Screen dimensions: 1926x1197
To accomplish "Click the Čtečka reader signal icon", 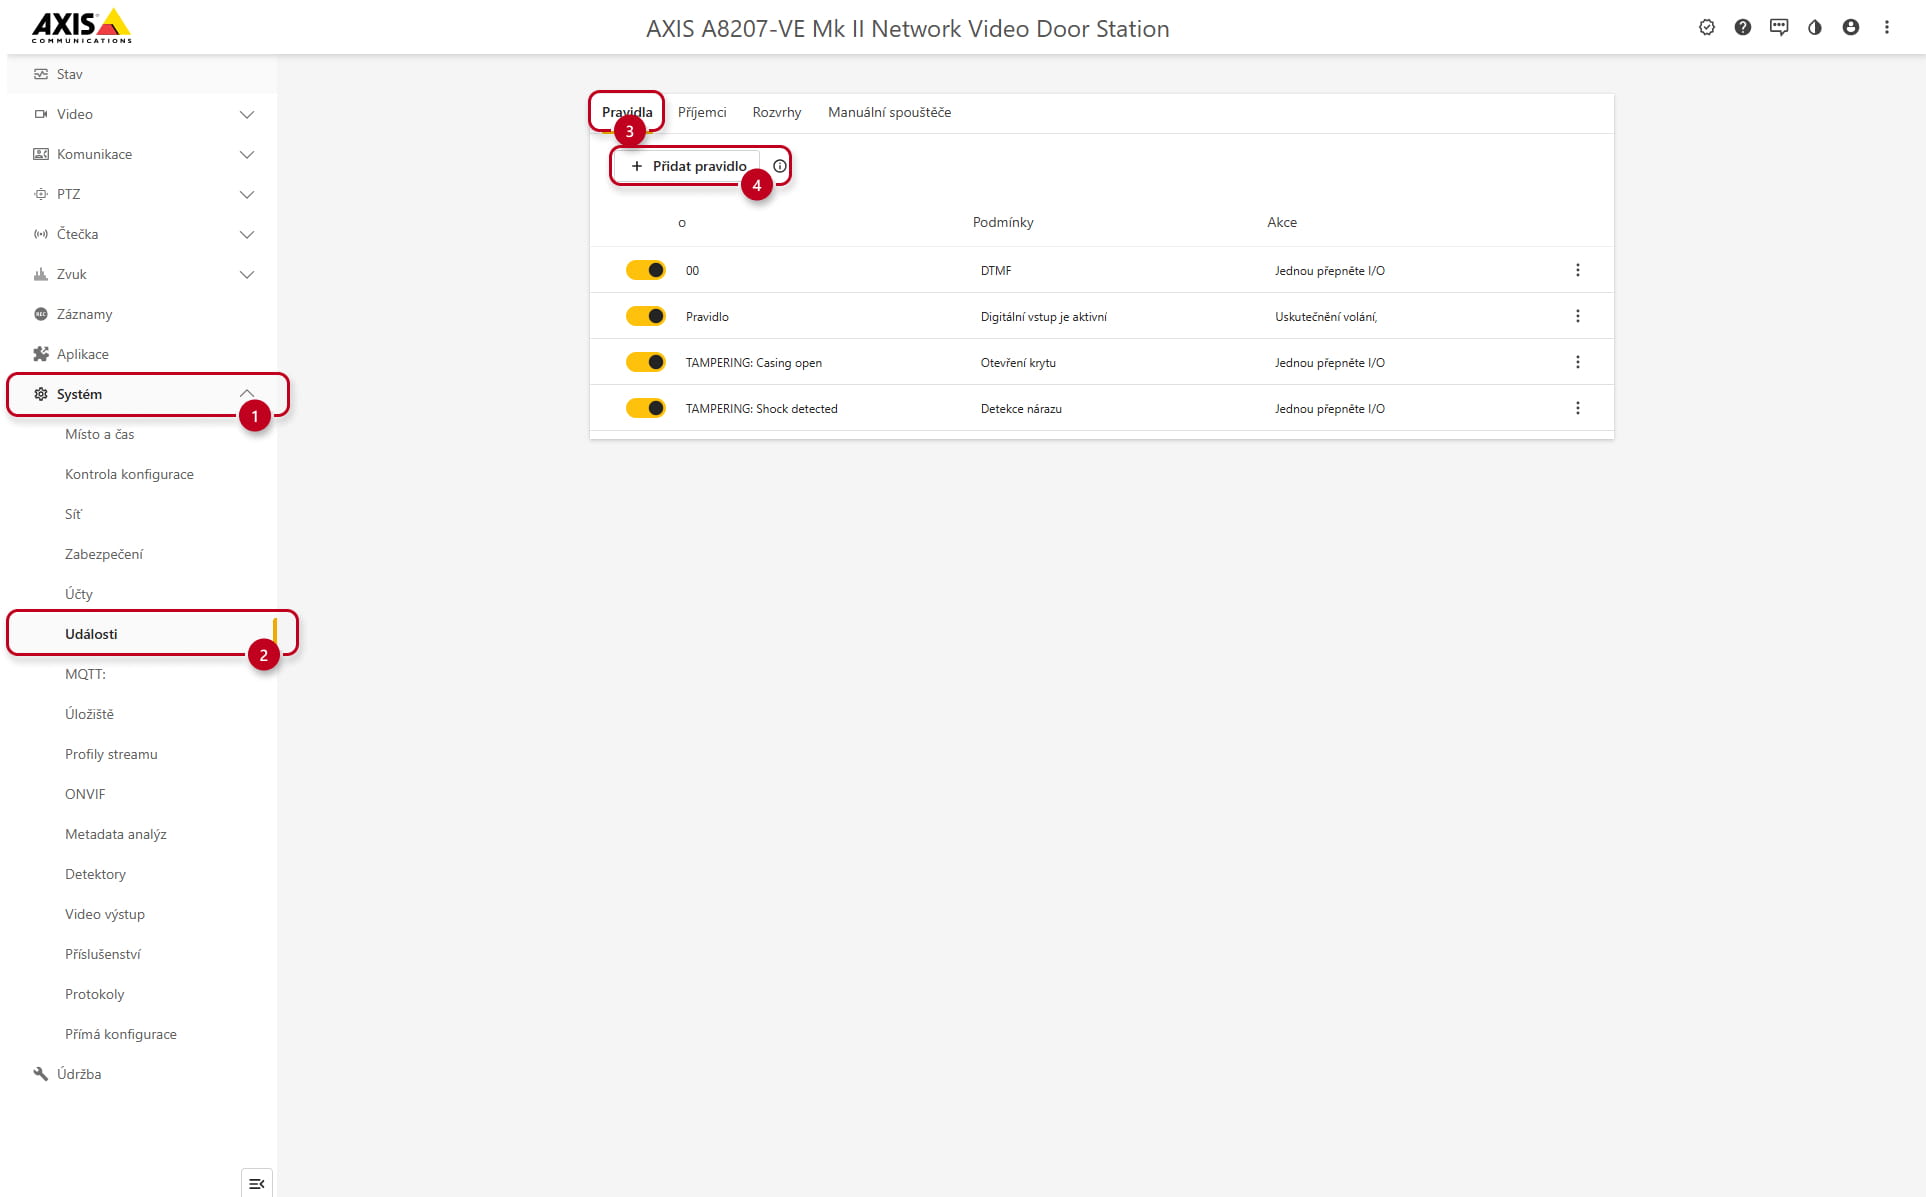I will [41, 234].
